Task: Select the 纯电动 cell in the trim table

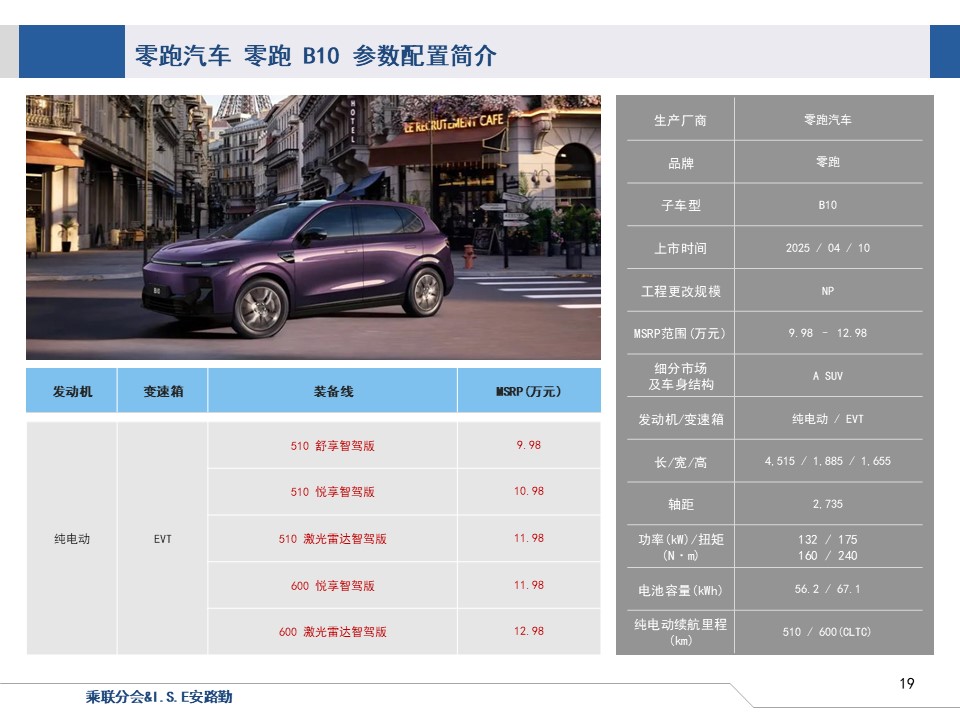Action: pyautogui.click(x=72, y=539)
